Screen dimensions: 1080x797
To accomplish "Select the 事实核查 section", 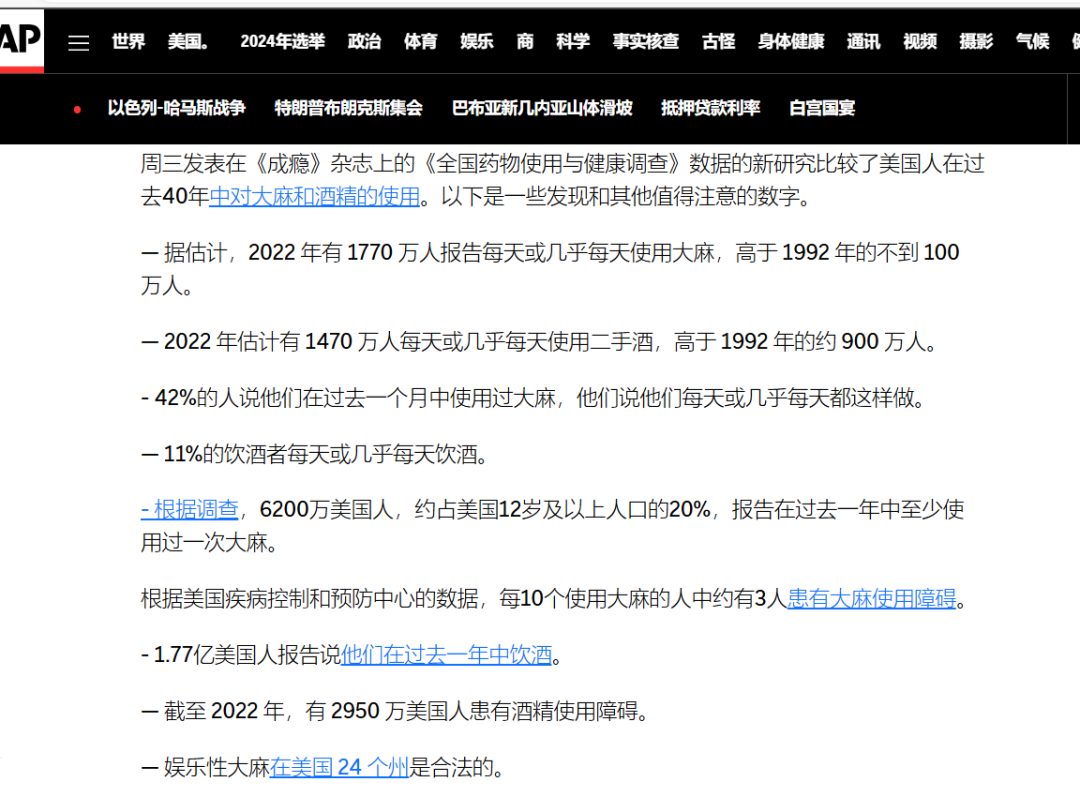I will coord(645,42).
